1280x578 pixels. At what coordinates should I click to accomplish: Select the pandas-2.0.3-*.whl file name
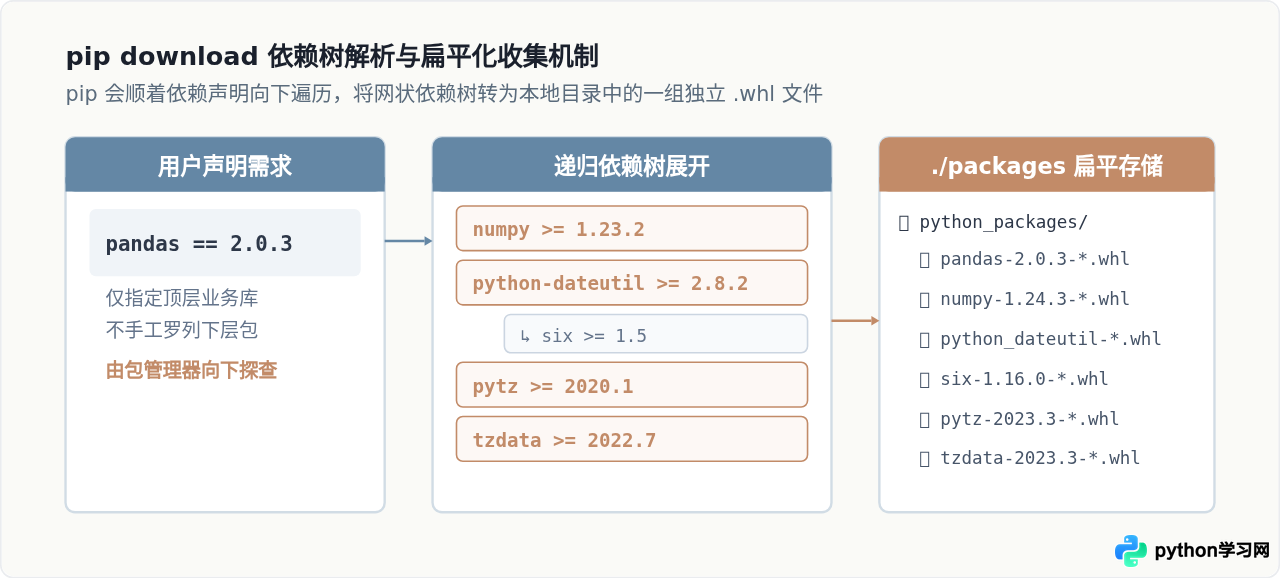(1035, 260)
